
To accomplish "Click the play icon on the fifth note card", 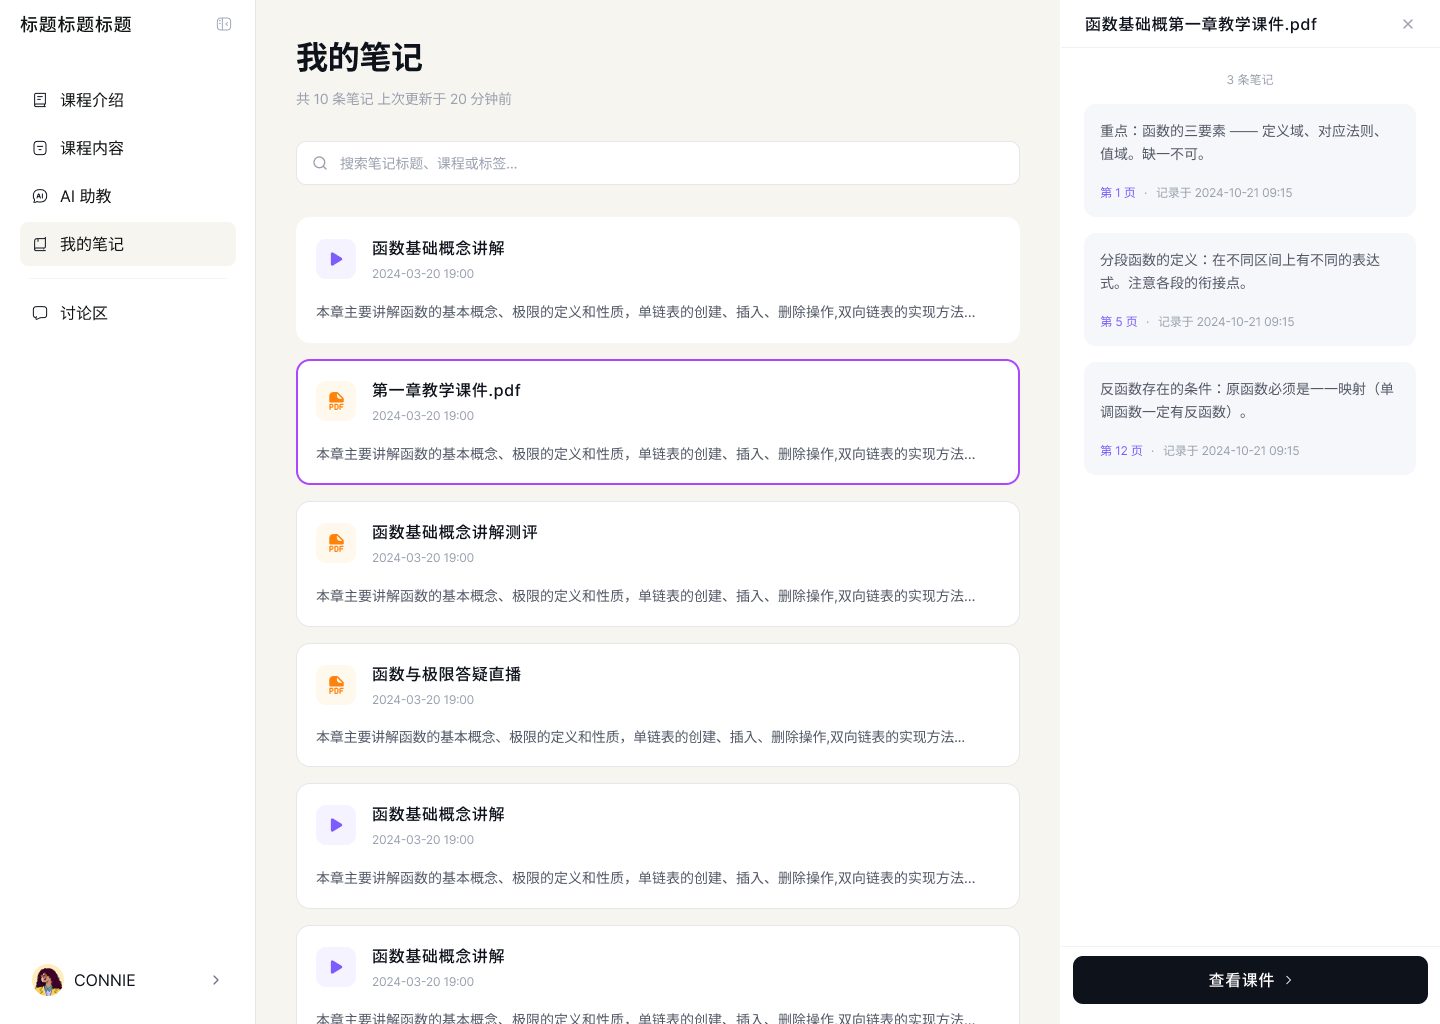I will (x=336, y=825).
